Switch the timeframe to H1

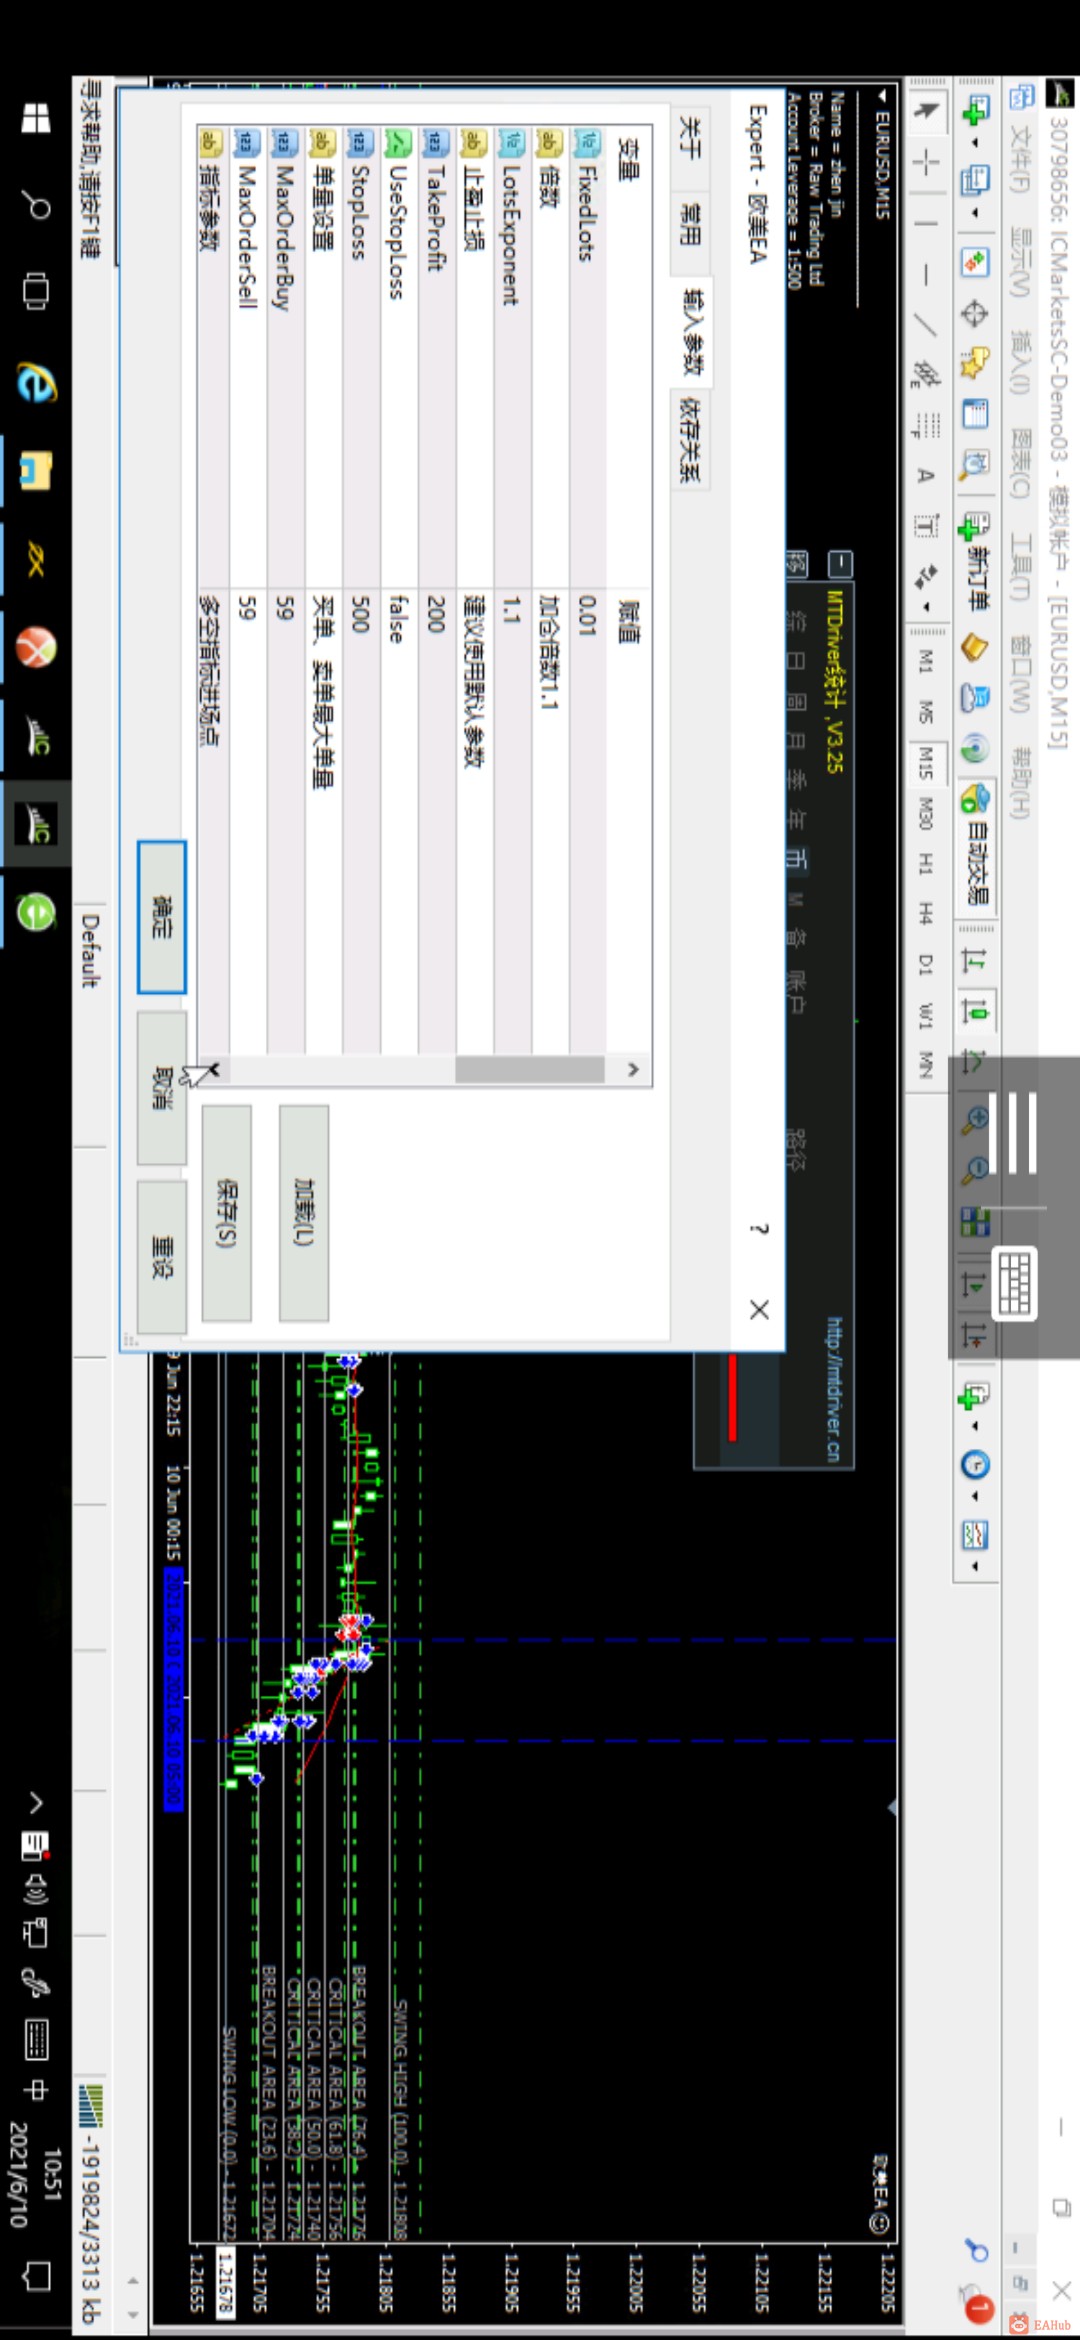point(926,863)
